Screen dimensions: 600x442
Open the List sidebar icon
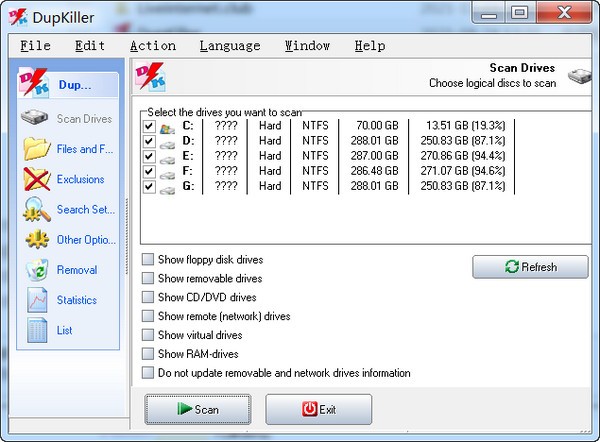[37, 329]
